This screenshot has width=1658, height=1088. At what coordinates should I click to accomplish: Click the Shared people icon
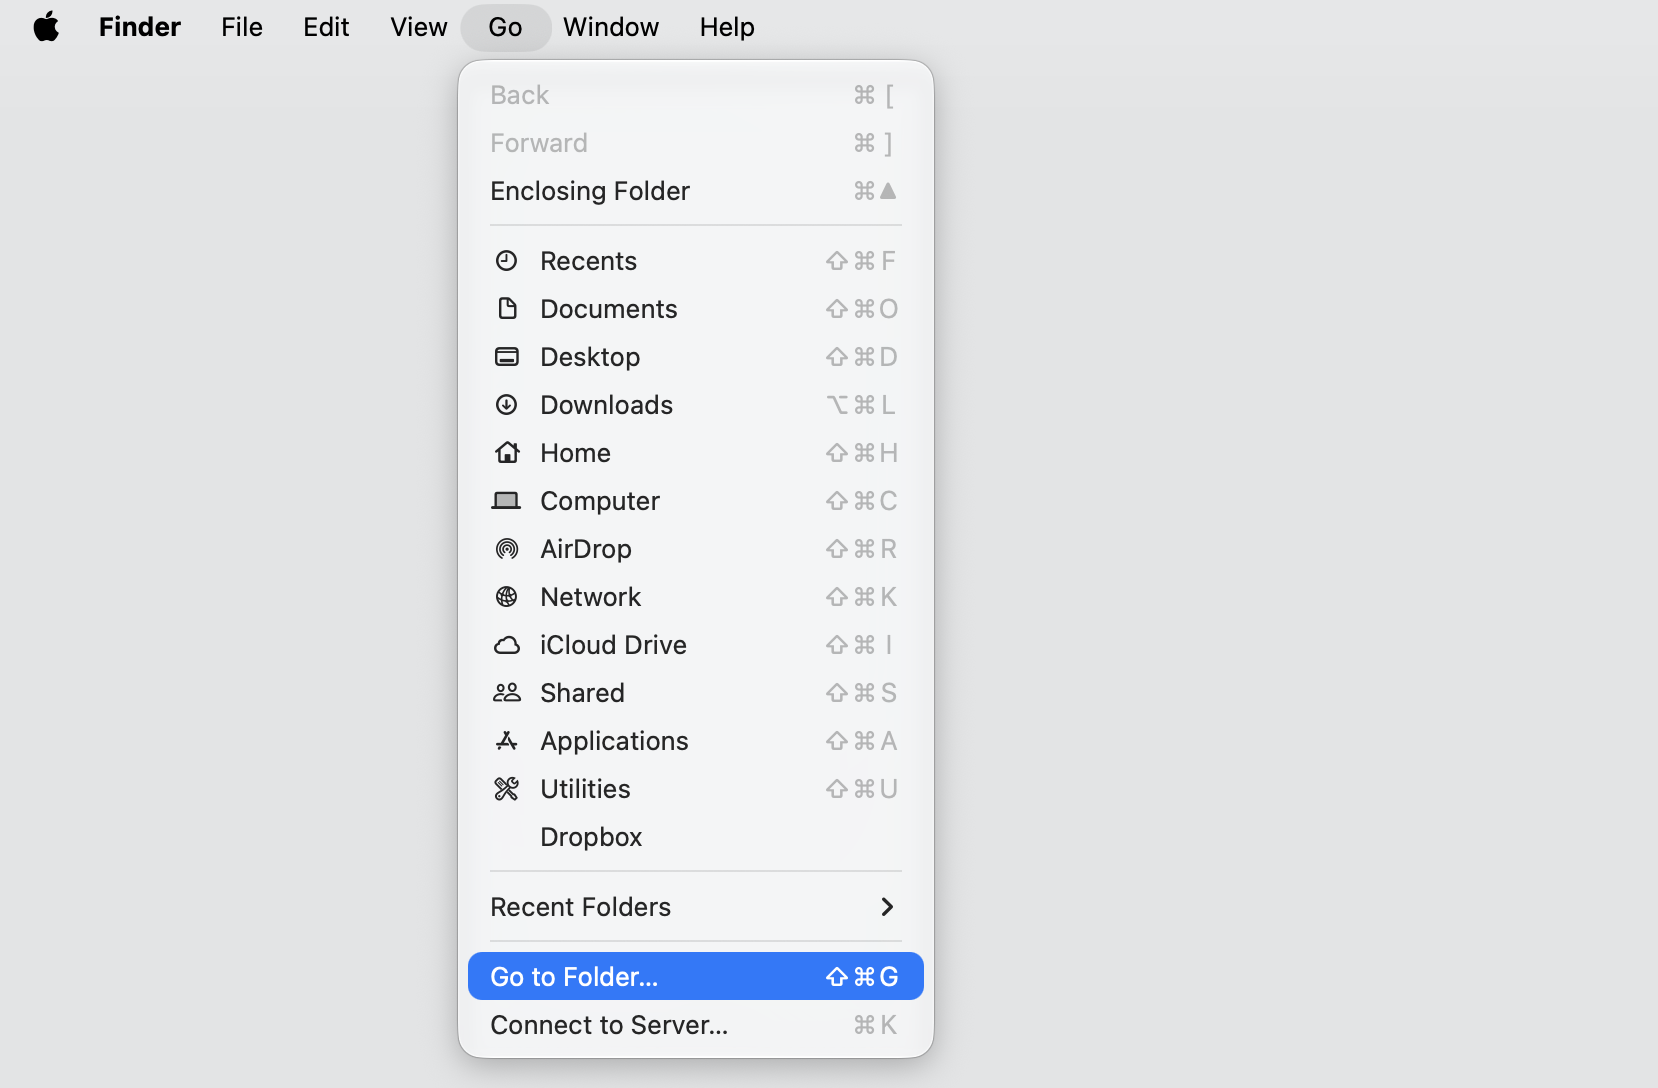[x=507, y=693]
